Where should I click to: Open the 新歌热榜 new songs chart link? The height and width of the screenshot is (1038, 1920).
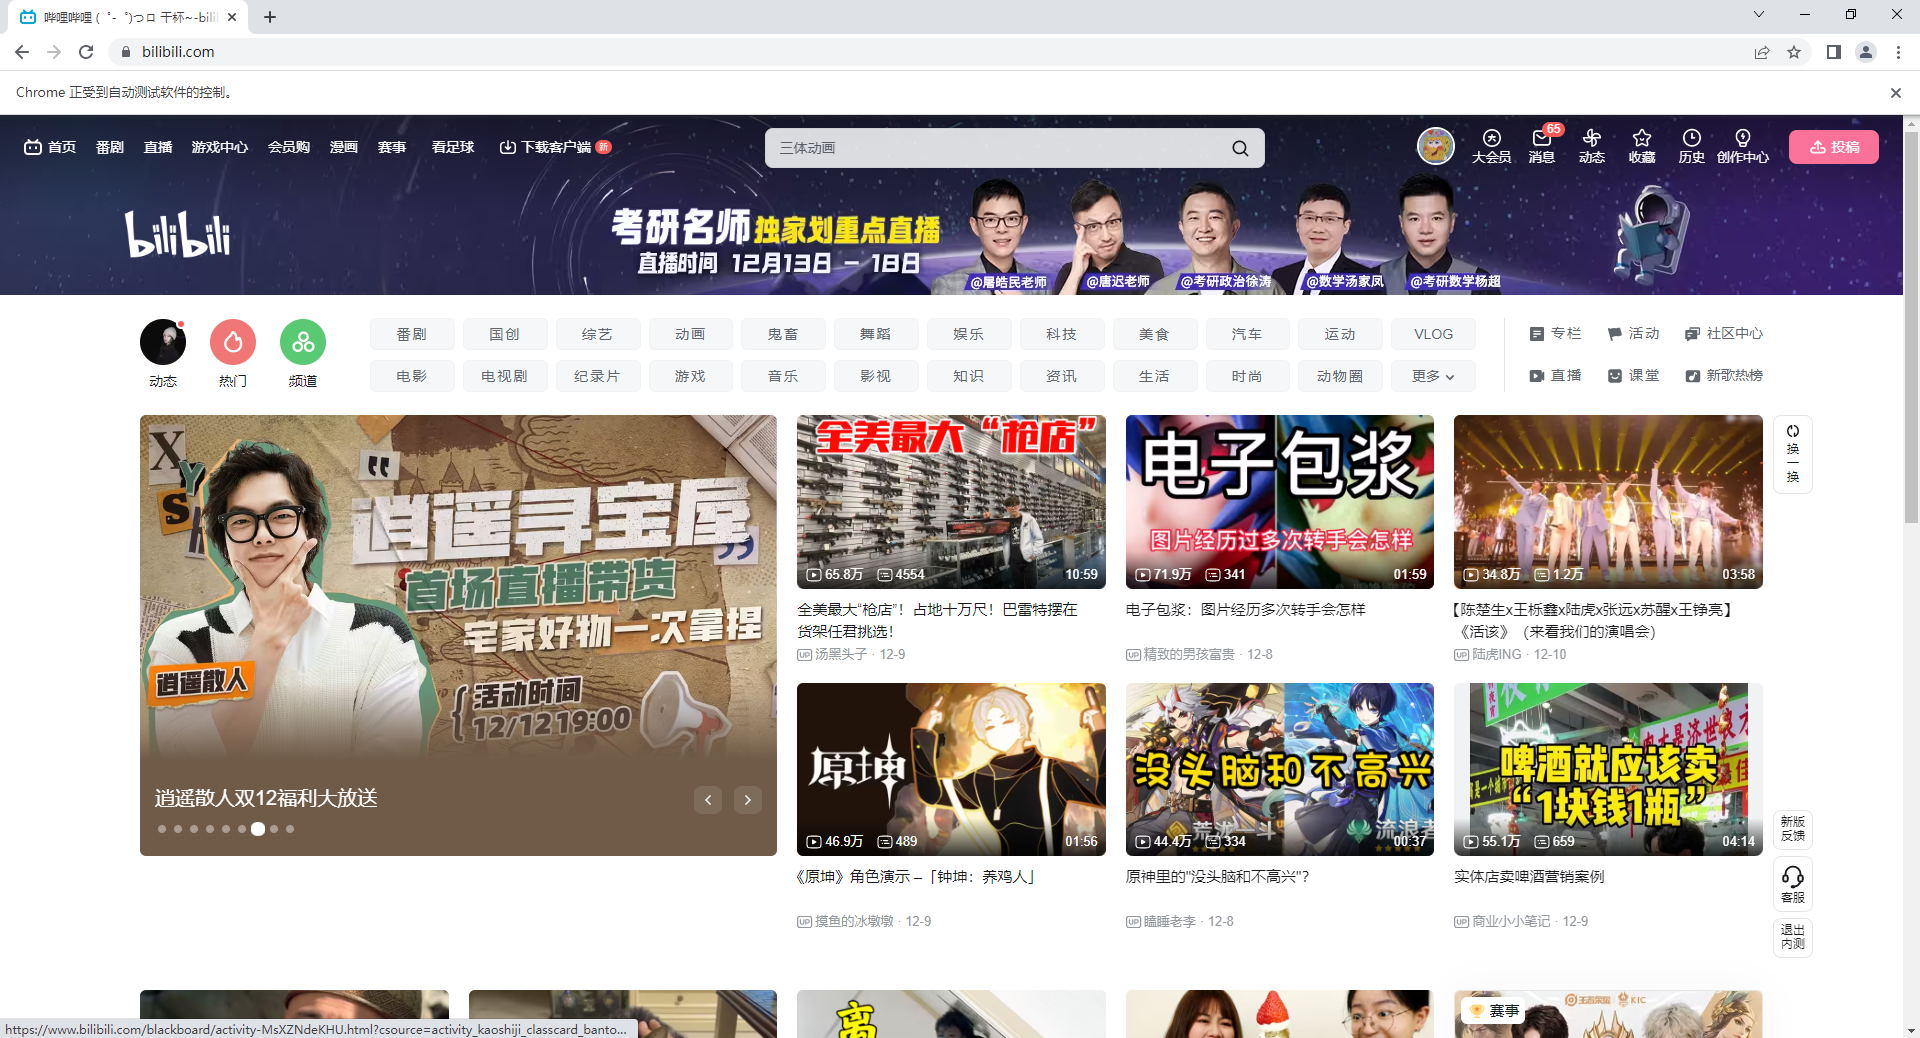[x=1724, y=375]
